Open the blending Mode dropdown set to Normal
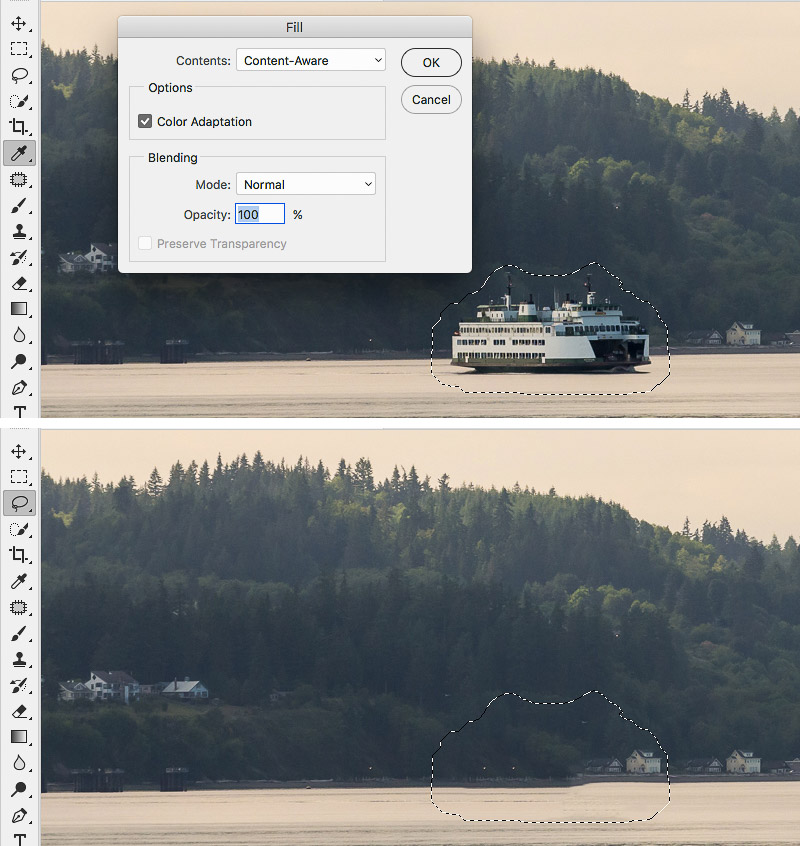 306,184
